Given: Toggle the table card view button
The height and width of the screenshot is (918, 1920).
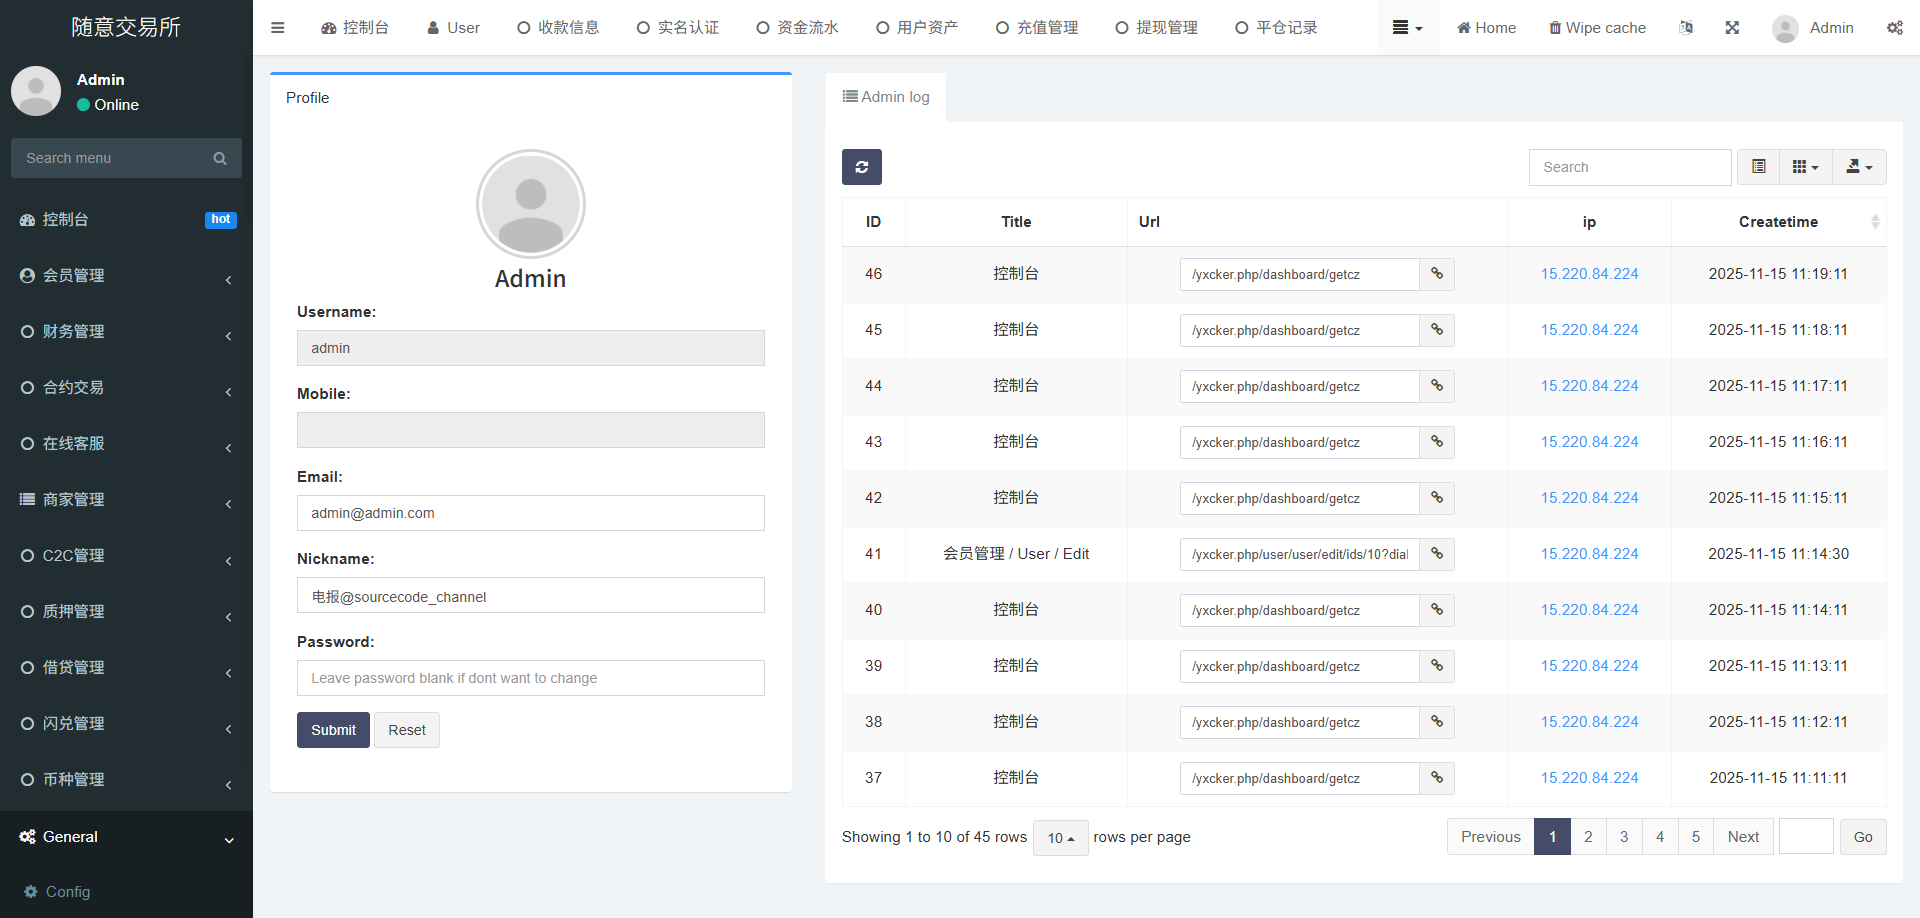Looking at the screenshot, I should [x=1758, y=167].
